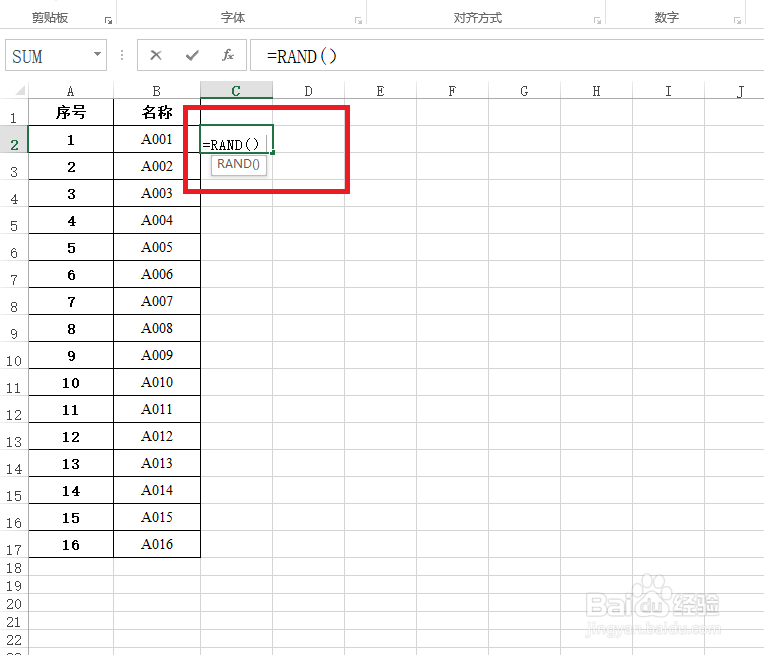Select row 10 header

pyautogui.click(x=14, y=356)
